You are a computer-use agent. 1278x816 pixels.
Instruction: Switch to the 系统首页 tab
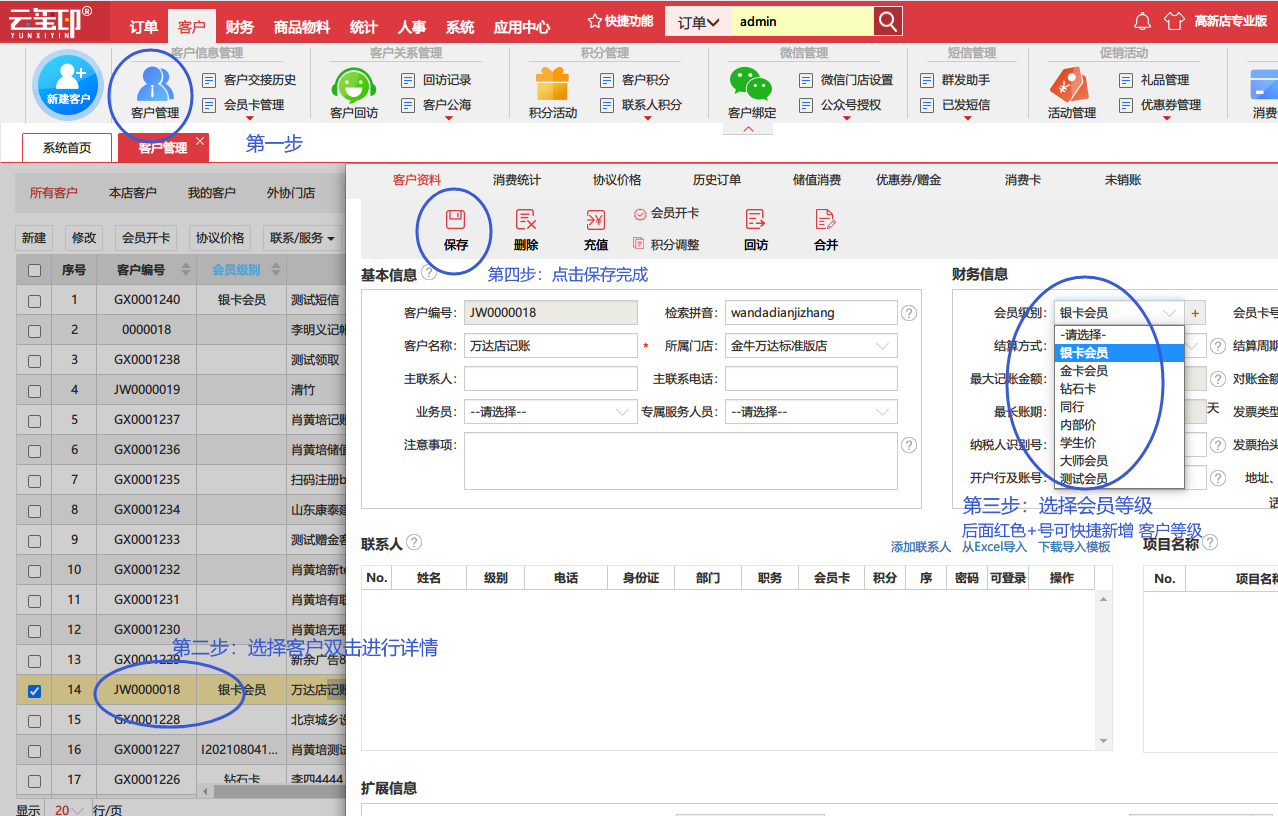pyautogui.click(x=67, y=148)
